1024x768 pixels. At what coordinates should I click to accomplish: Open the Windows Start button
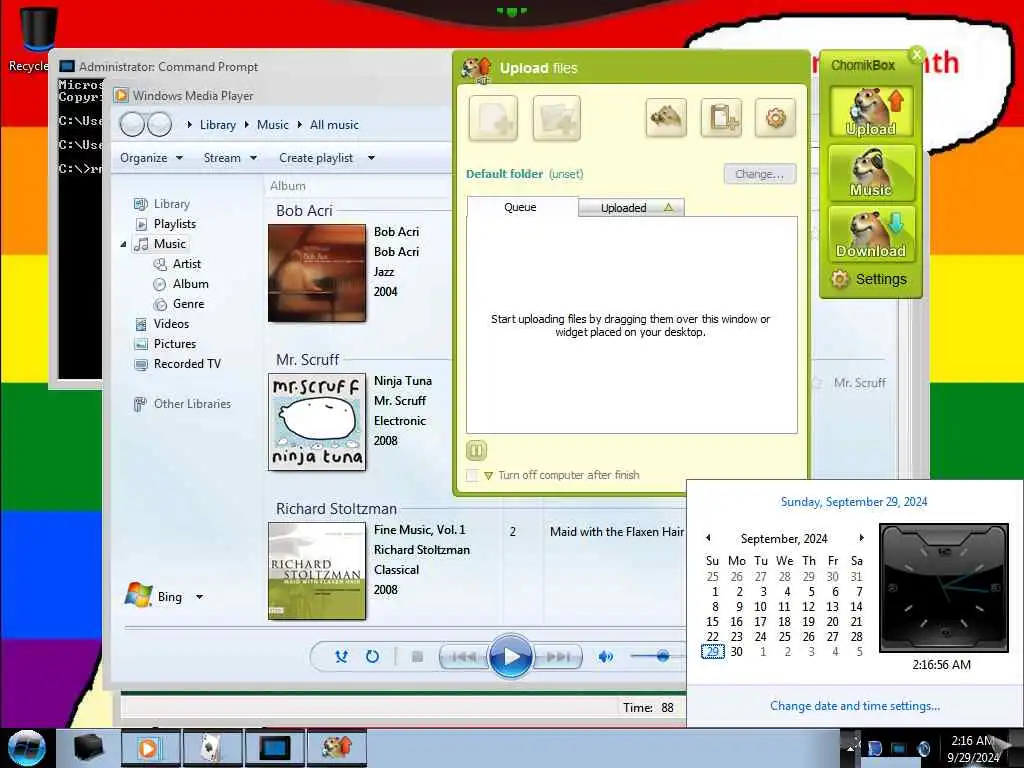[26, 748]
